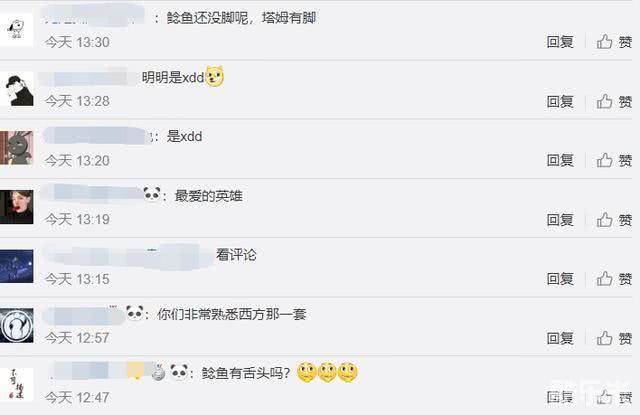Open the Snoopy dog avatar profile
This screenshot has width=640, height=415.
click(x=16, y=30)
